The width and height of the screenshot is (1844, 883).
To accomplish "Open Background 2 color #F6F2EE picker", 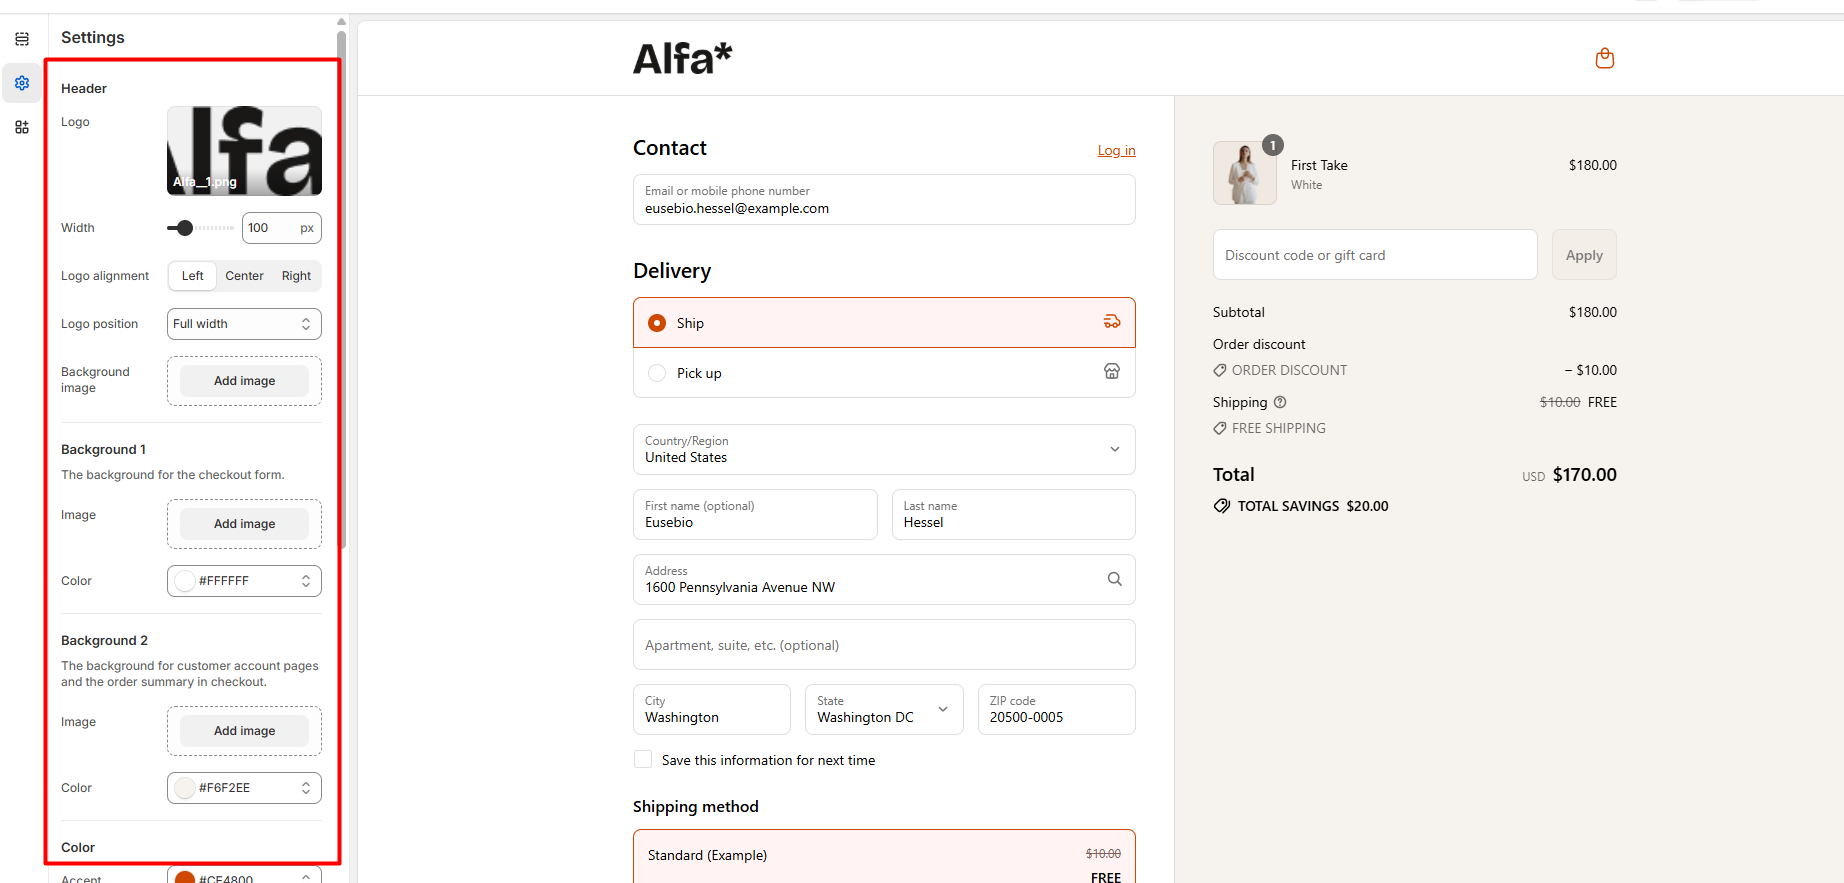I will click(x=244, y=788).
